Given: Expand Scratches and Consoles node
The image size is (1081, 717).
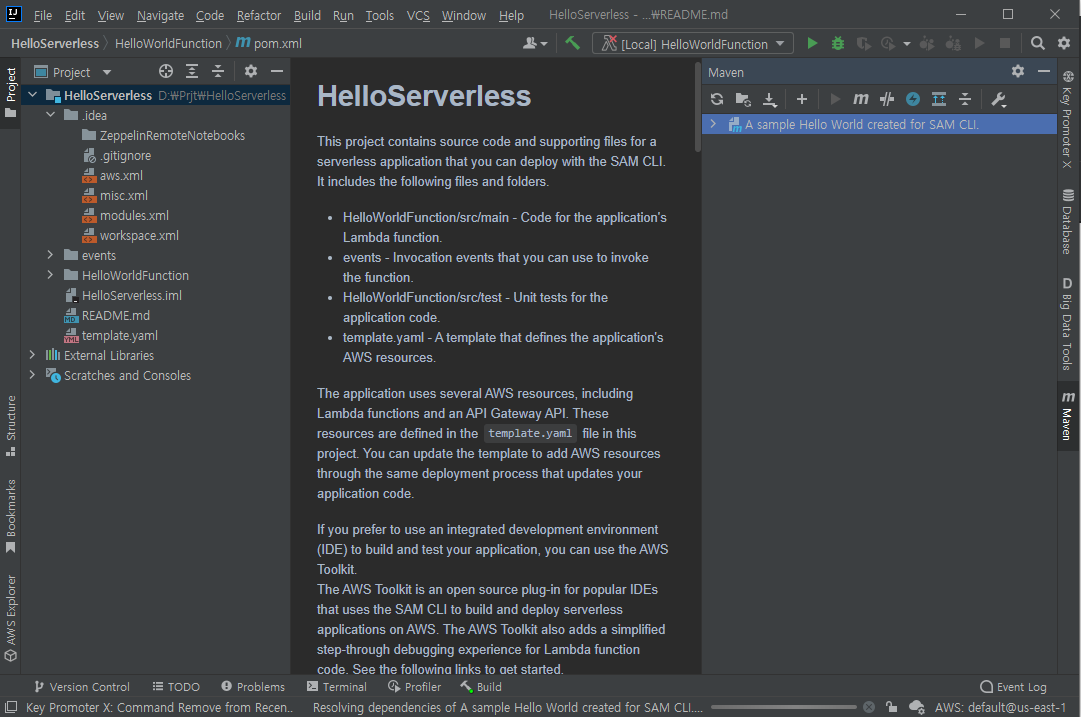Looking at the screenshot, I should tap(32, 375).
